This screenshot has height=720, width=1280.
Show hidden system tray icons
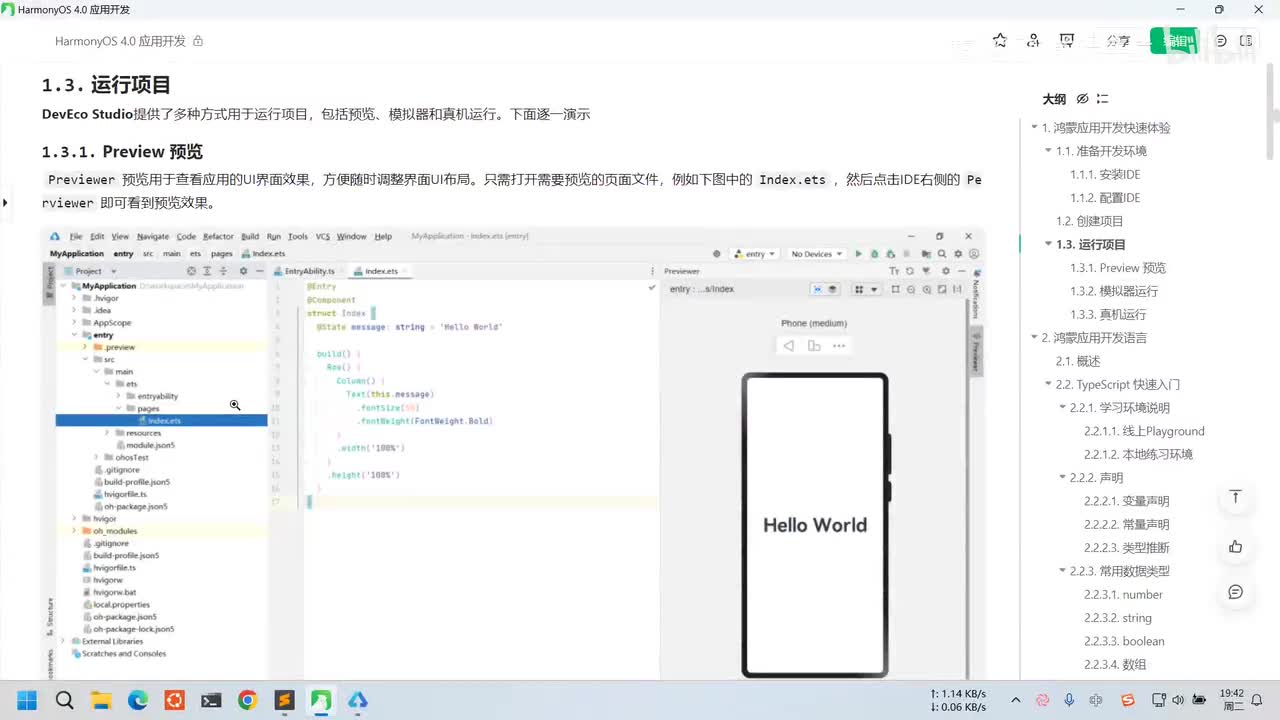click(1016, 700)
